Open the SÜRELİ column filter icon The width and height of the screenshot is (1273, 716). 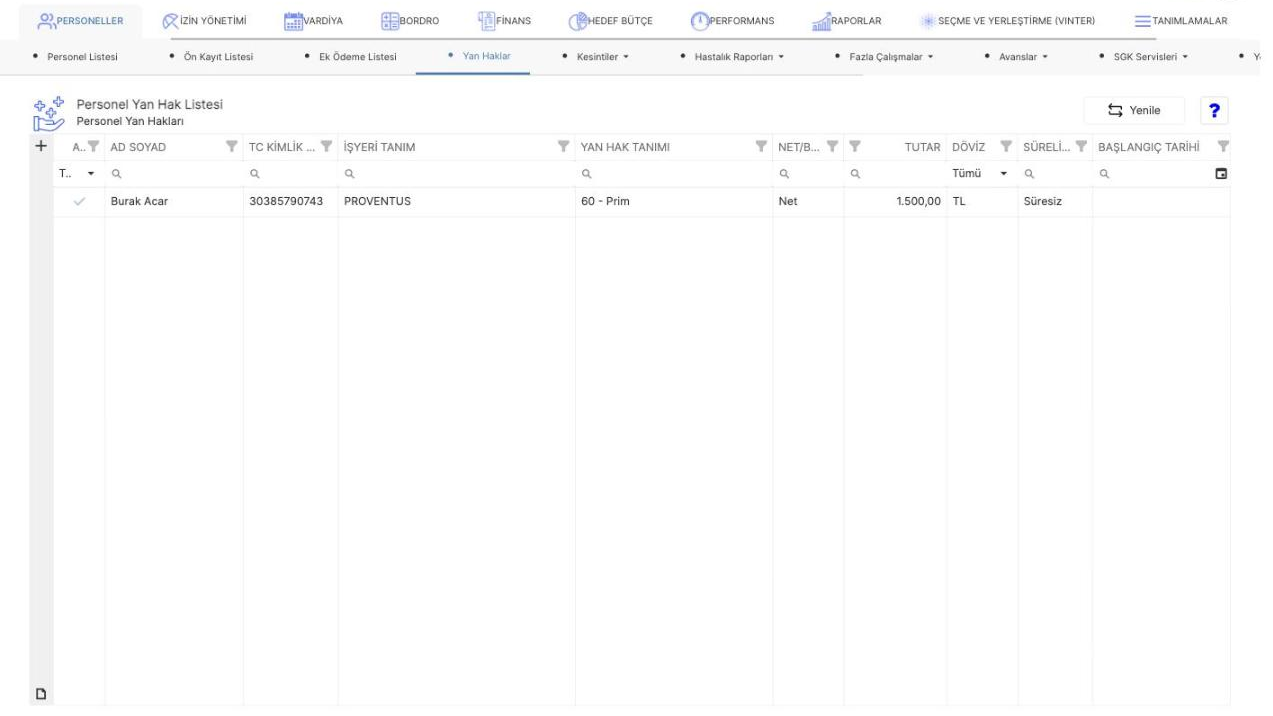[x=1081, y=148]
